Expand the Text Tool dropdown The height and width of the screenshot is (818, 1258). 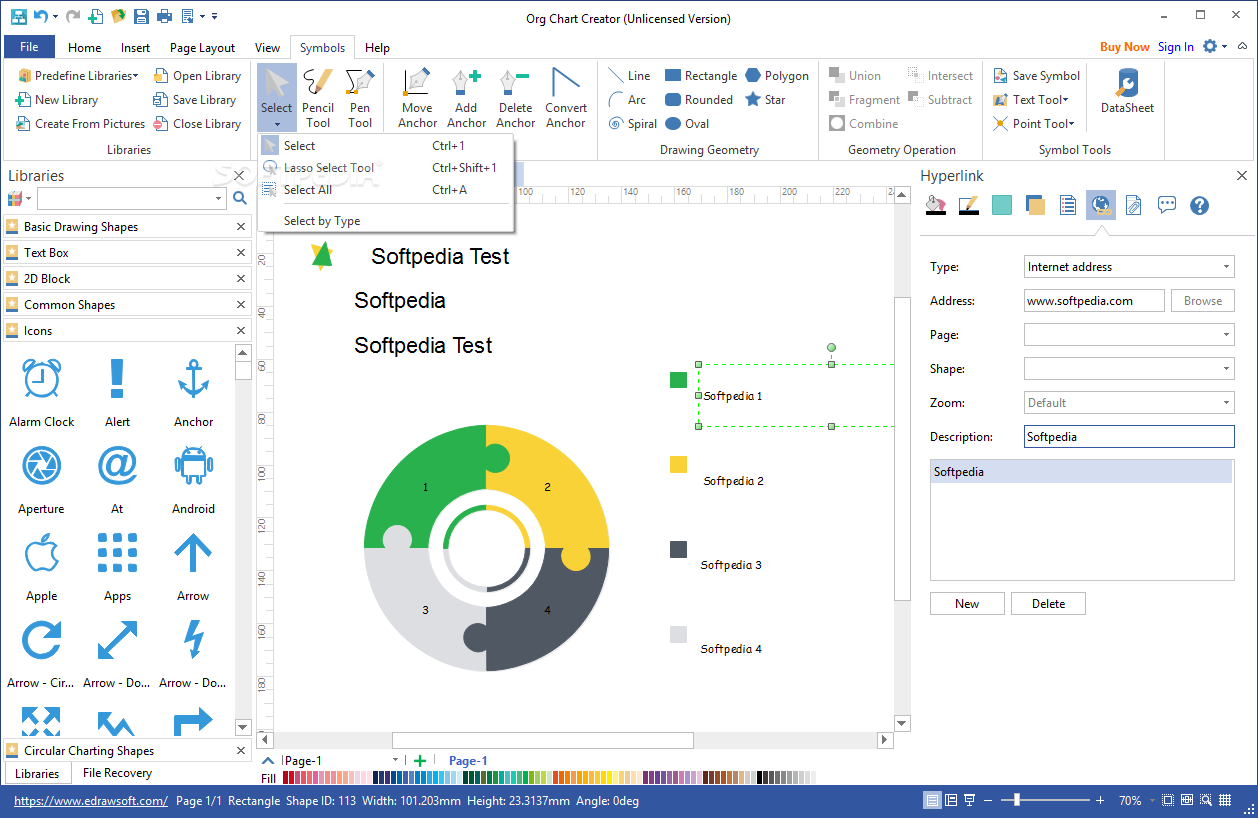[x=1031, y=100]
